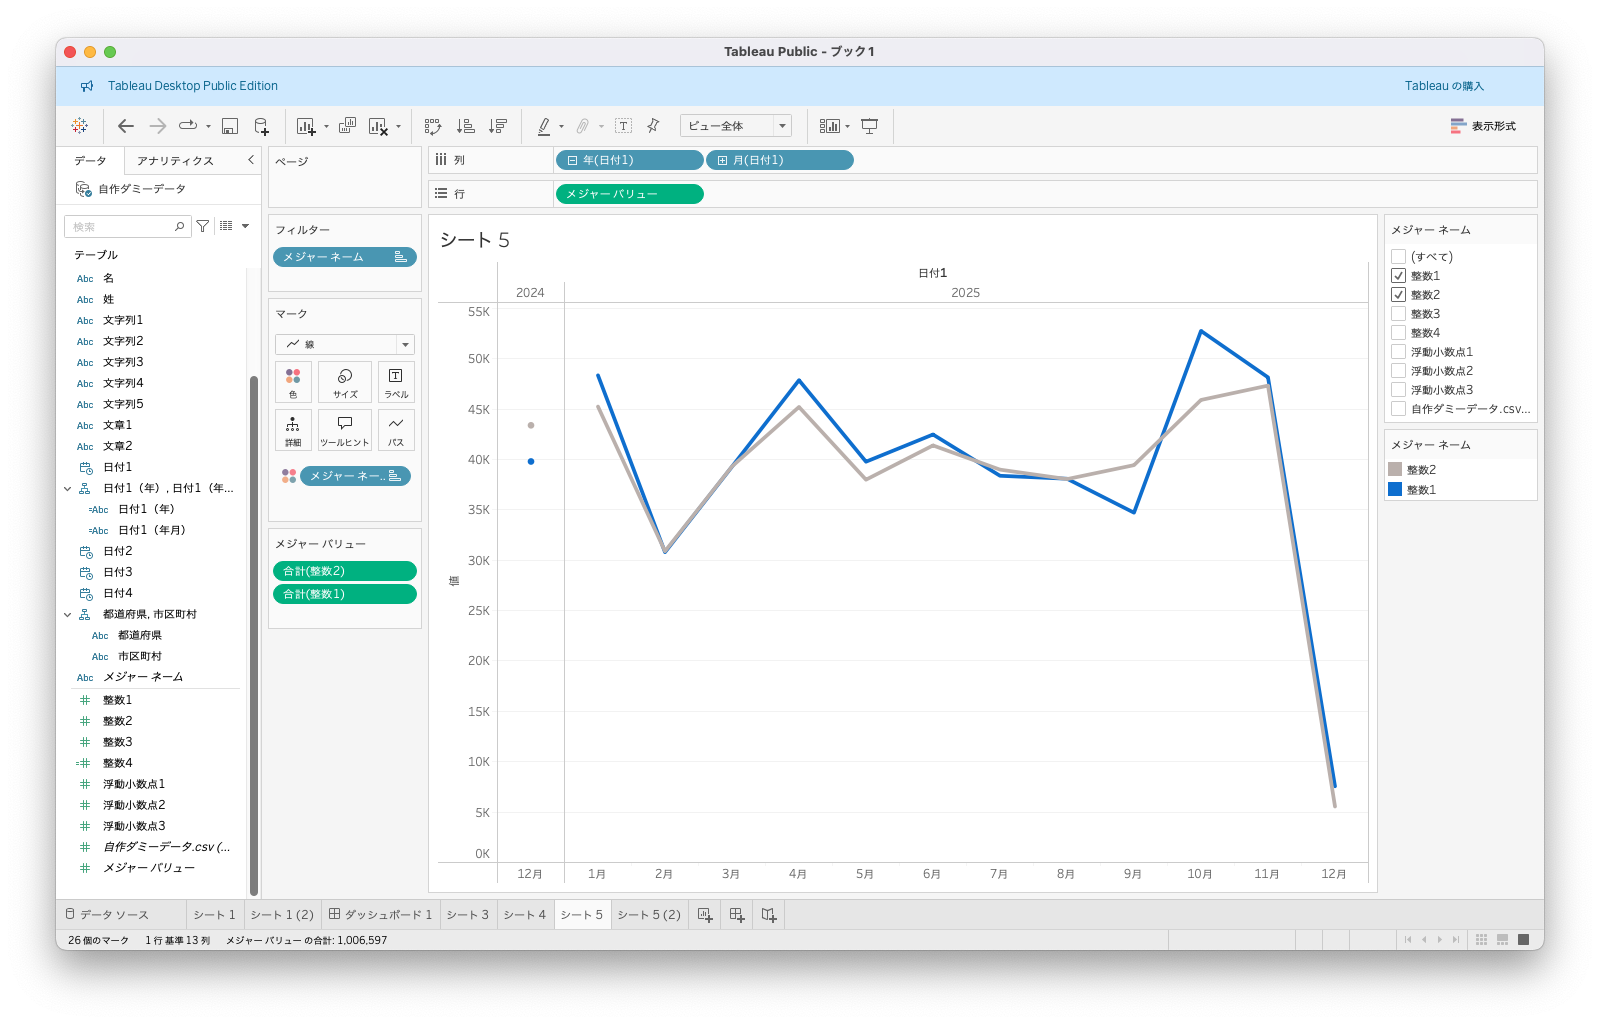Uncheck the 整数1 filter checkbox
The height and width of the screenshot is (1024, 1600).
[x=1399, y=276]
